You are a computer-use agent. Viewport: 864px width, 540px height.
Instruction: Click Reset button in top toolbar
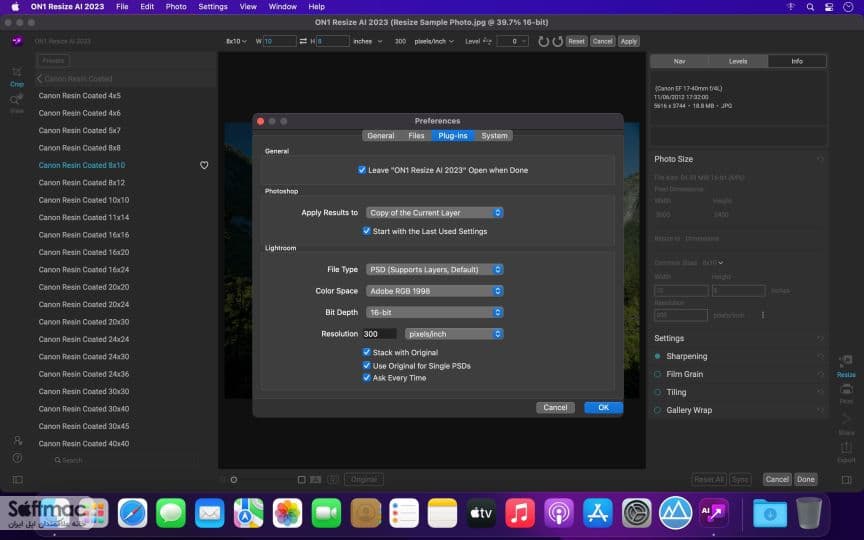coord(576,41)
